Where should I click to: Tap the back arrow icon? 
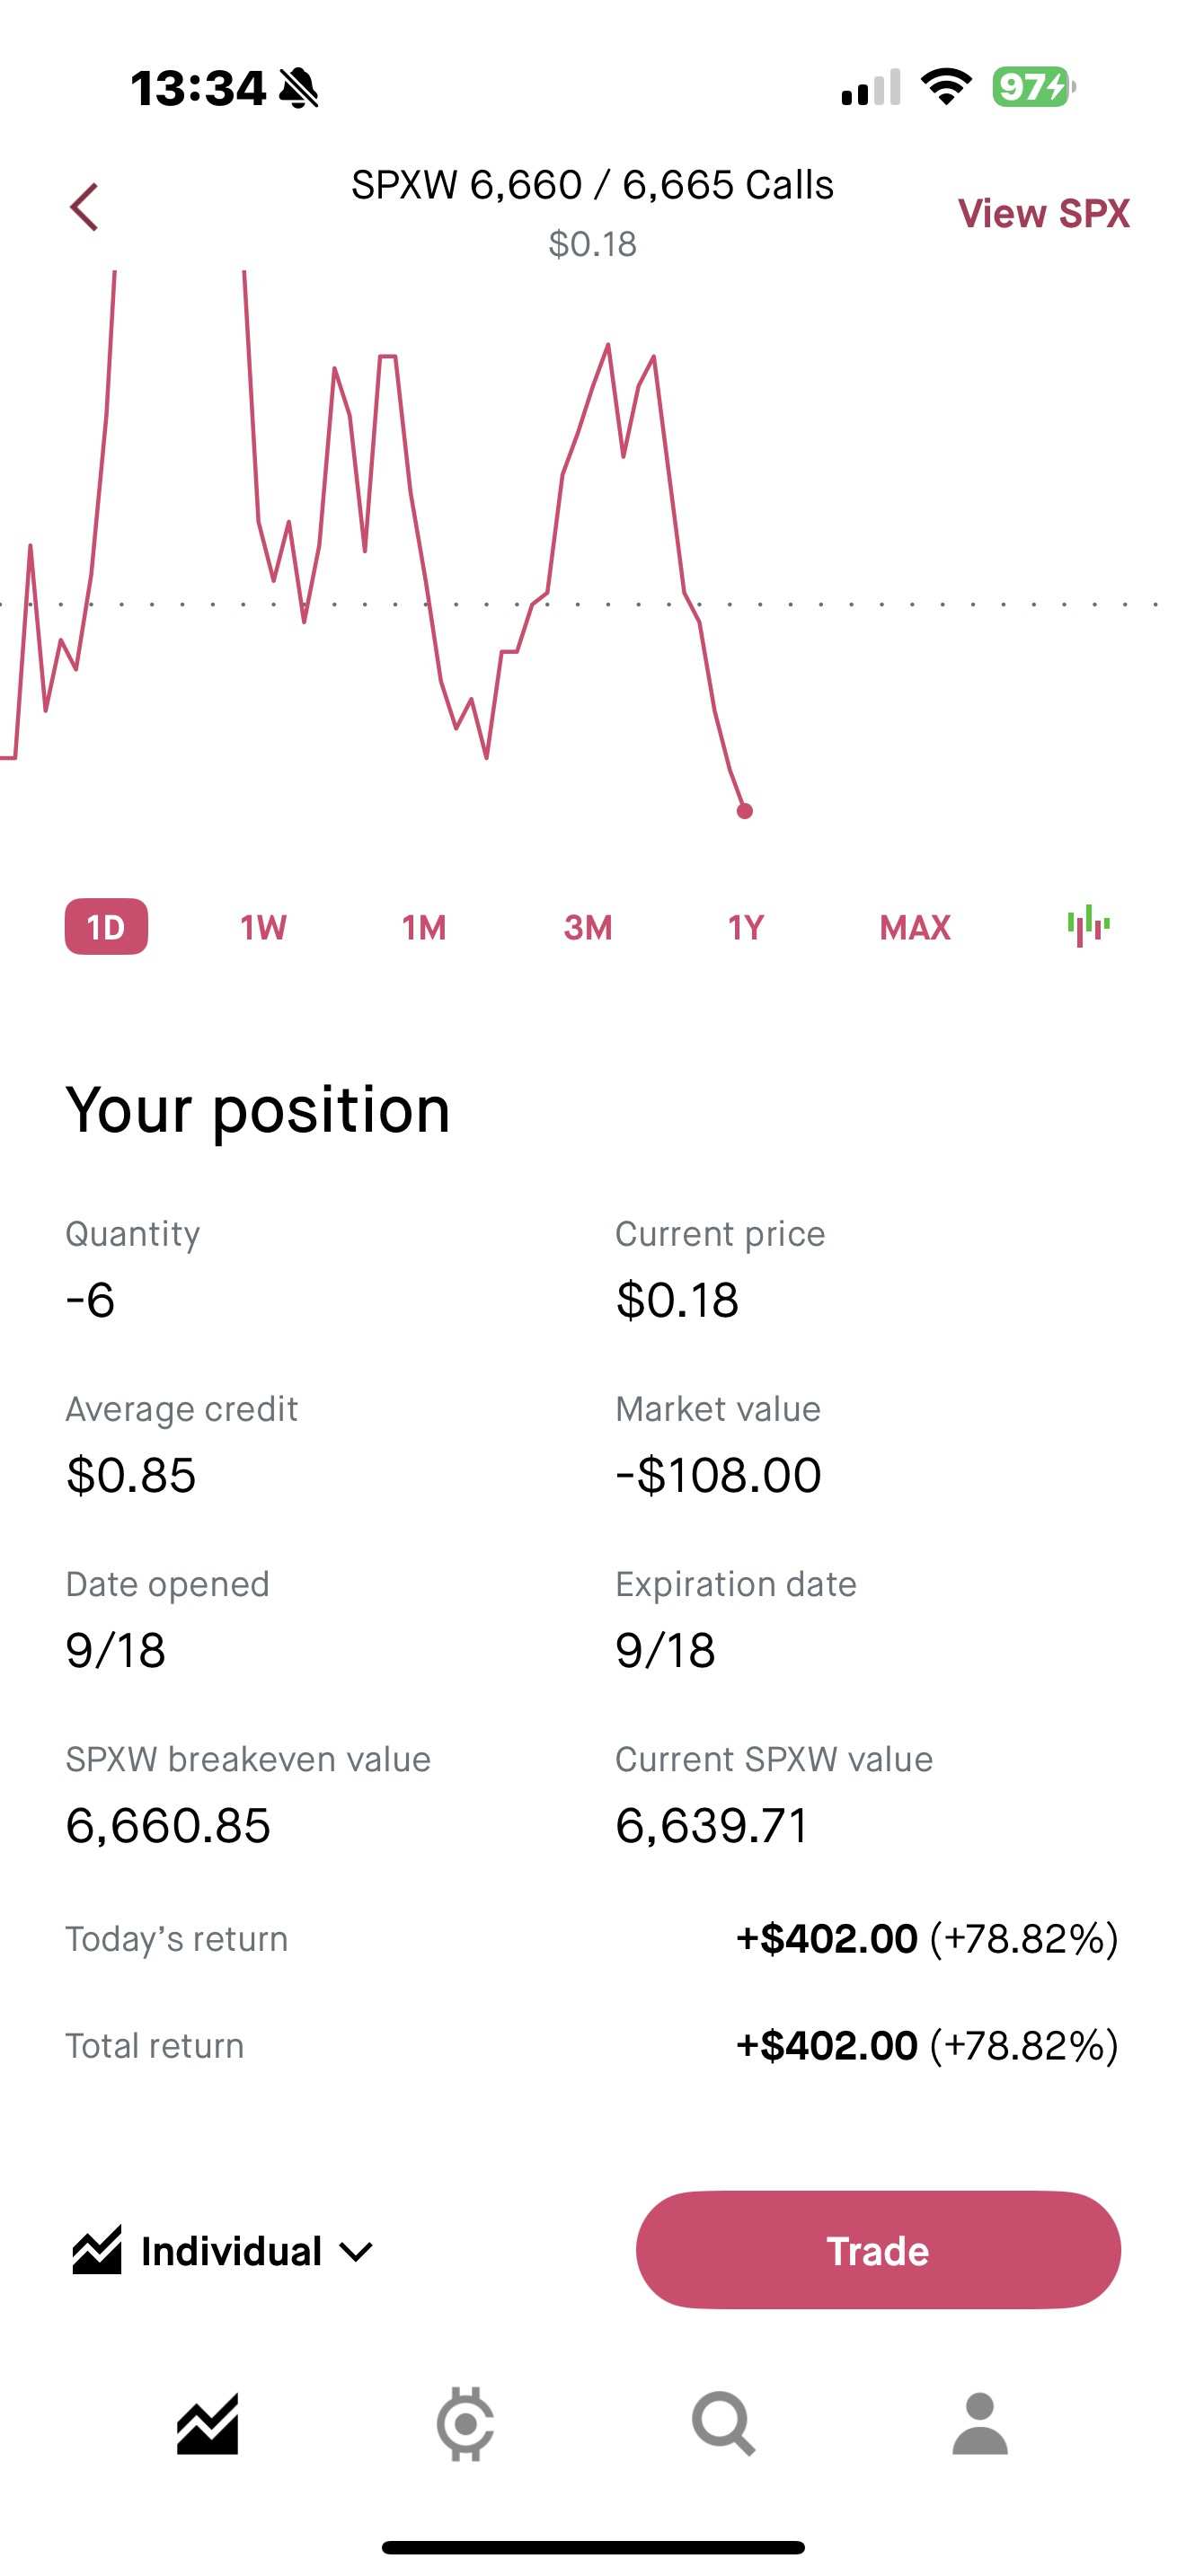tap(85, 207)
